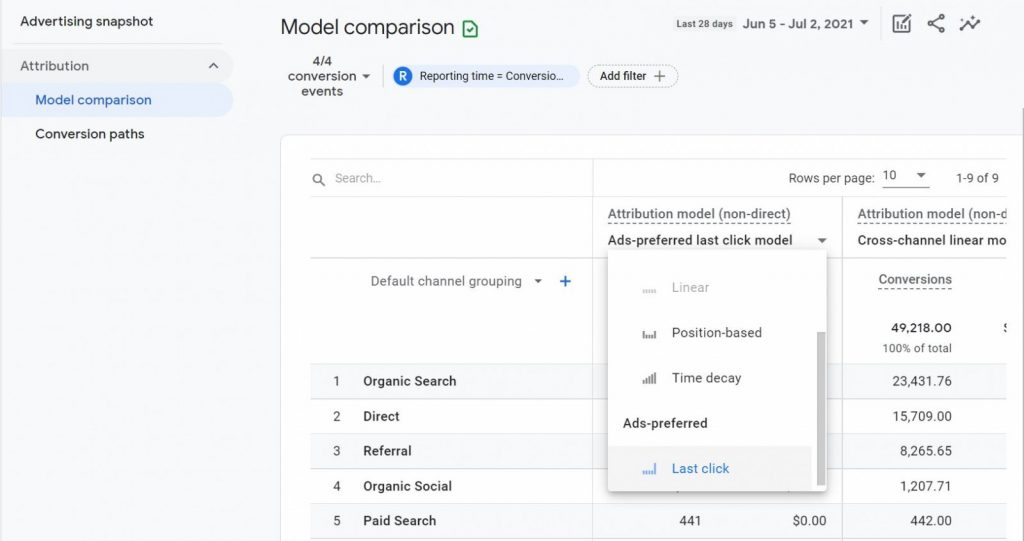Click the Position-based model bar icon

(x=649, y=333)
